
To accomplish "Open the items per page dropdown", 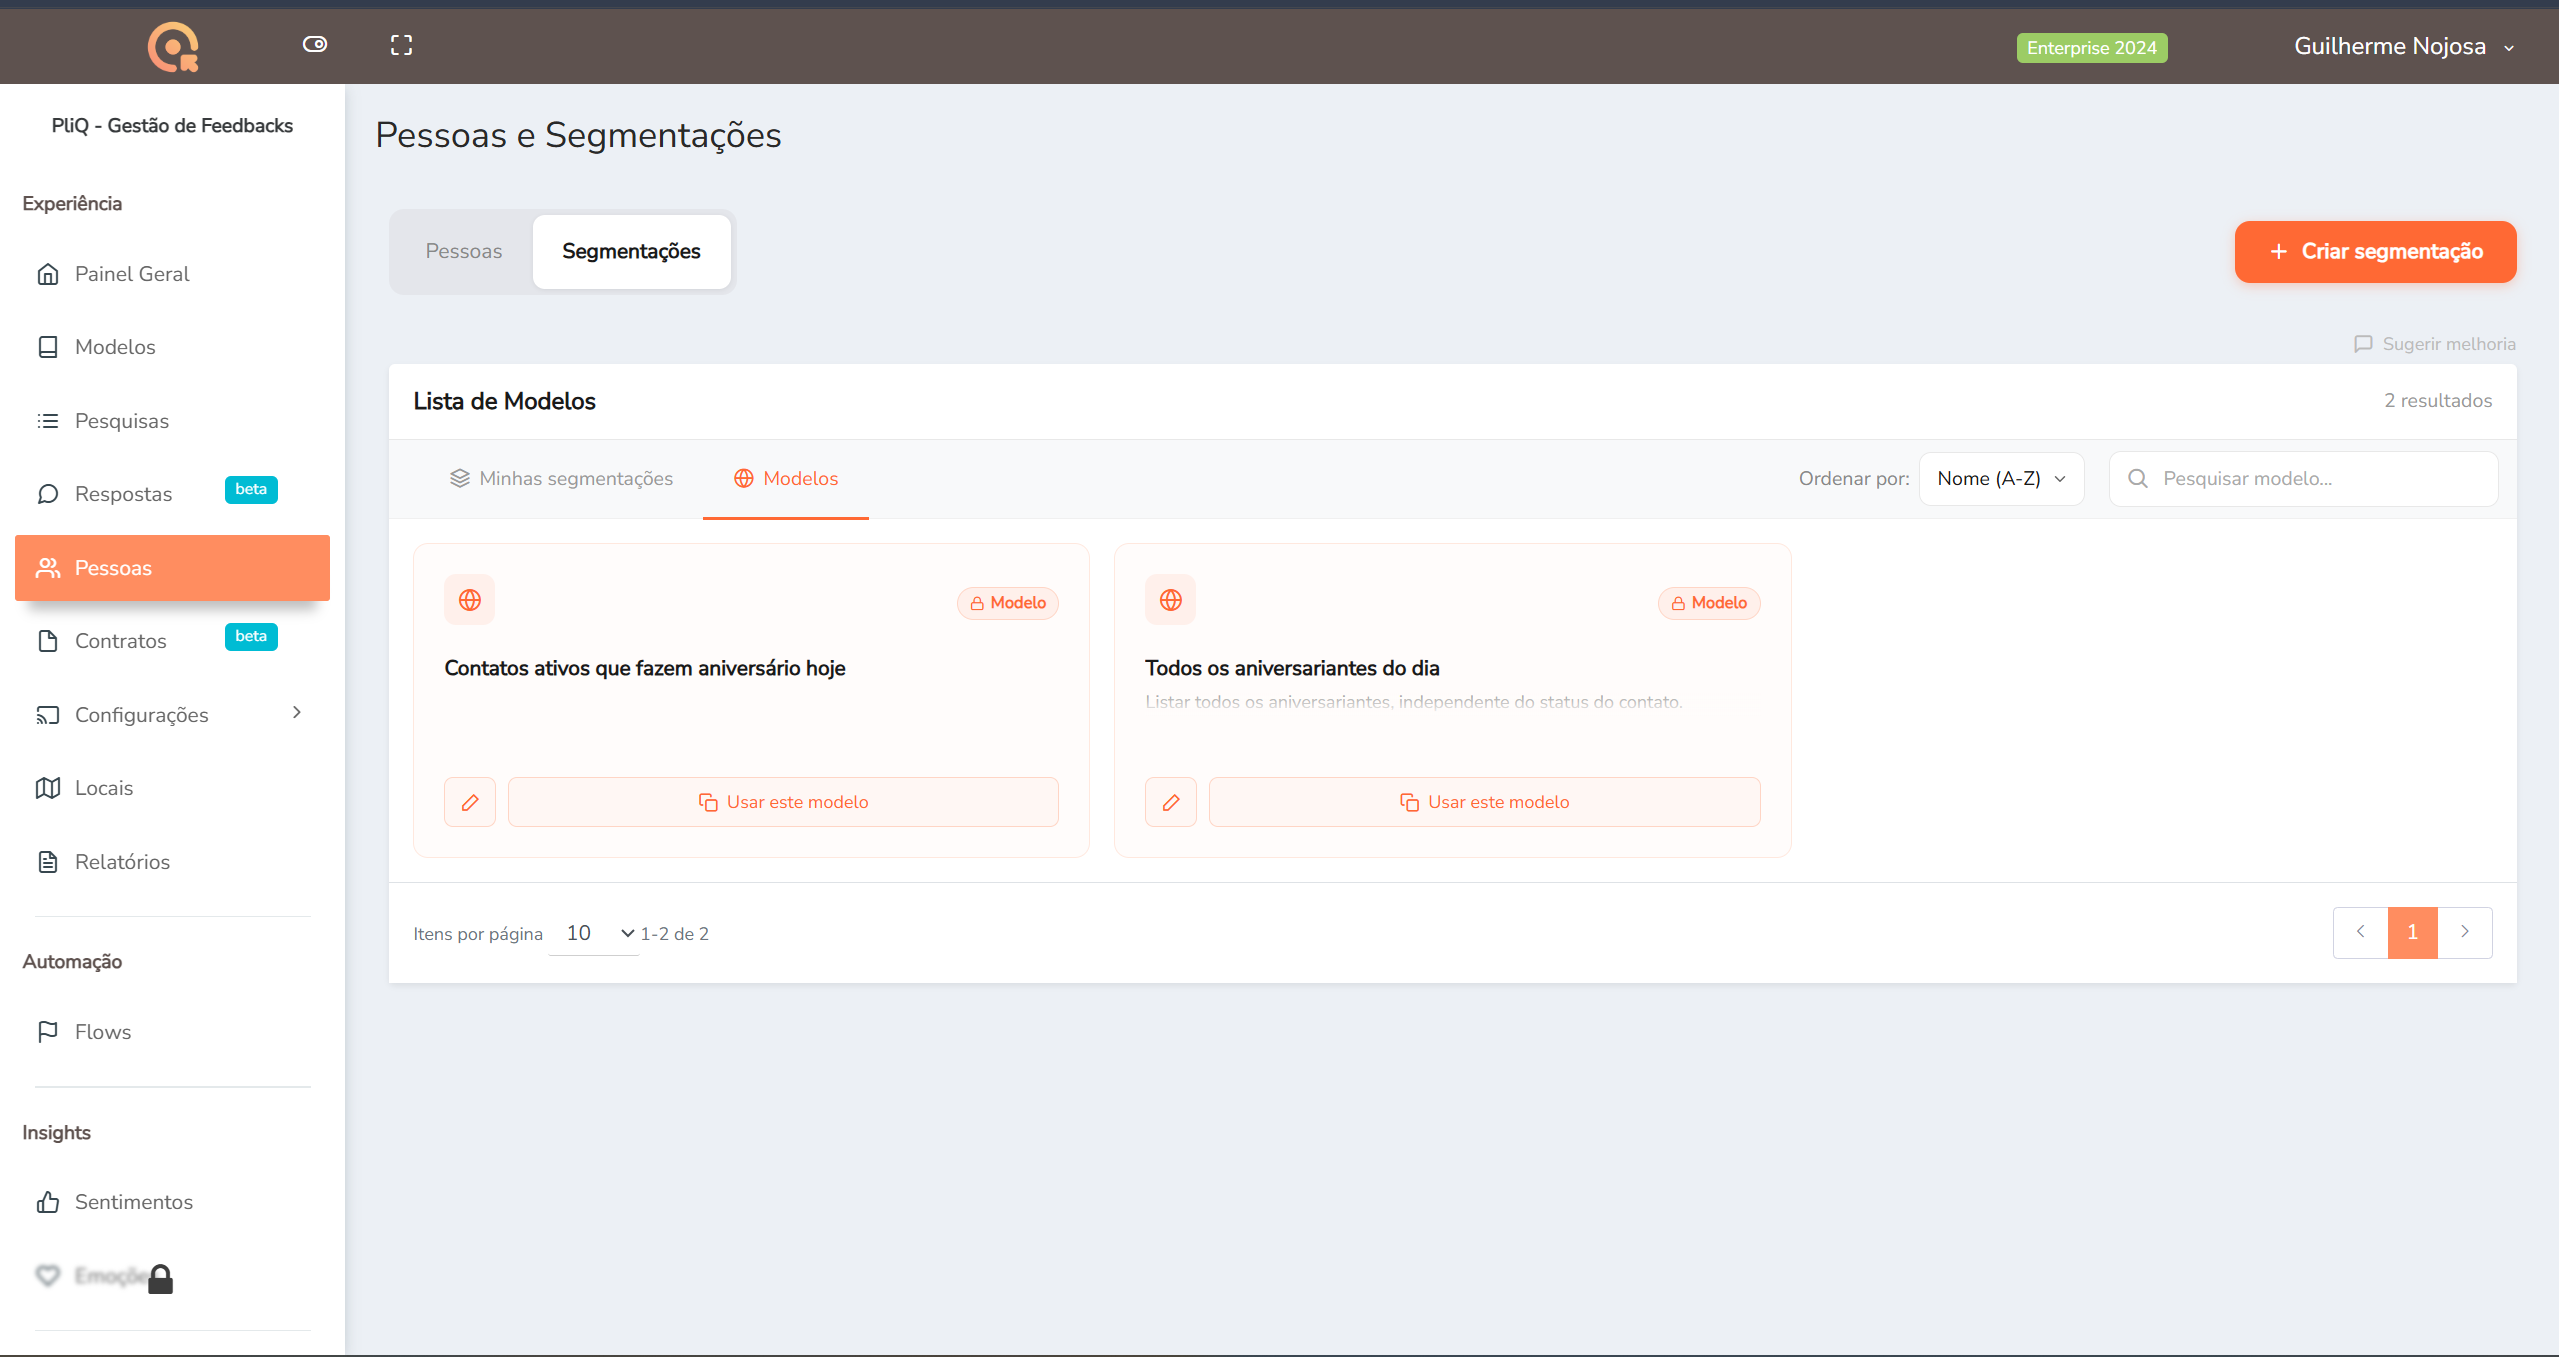I will (595, 933).
